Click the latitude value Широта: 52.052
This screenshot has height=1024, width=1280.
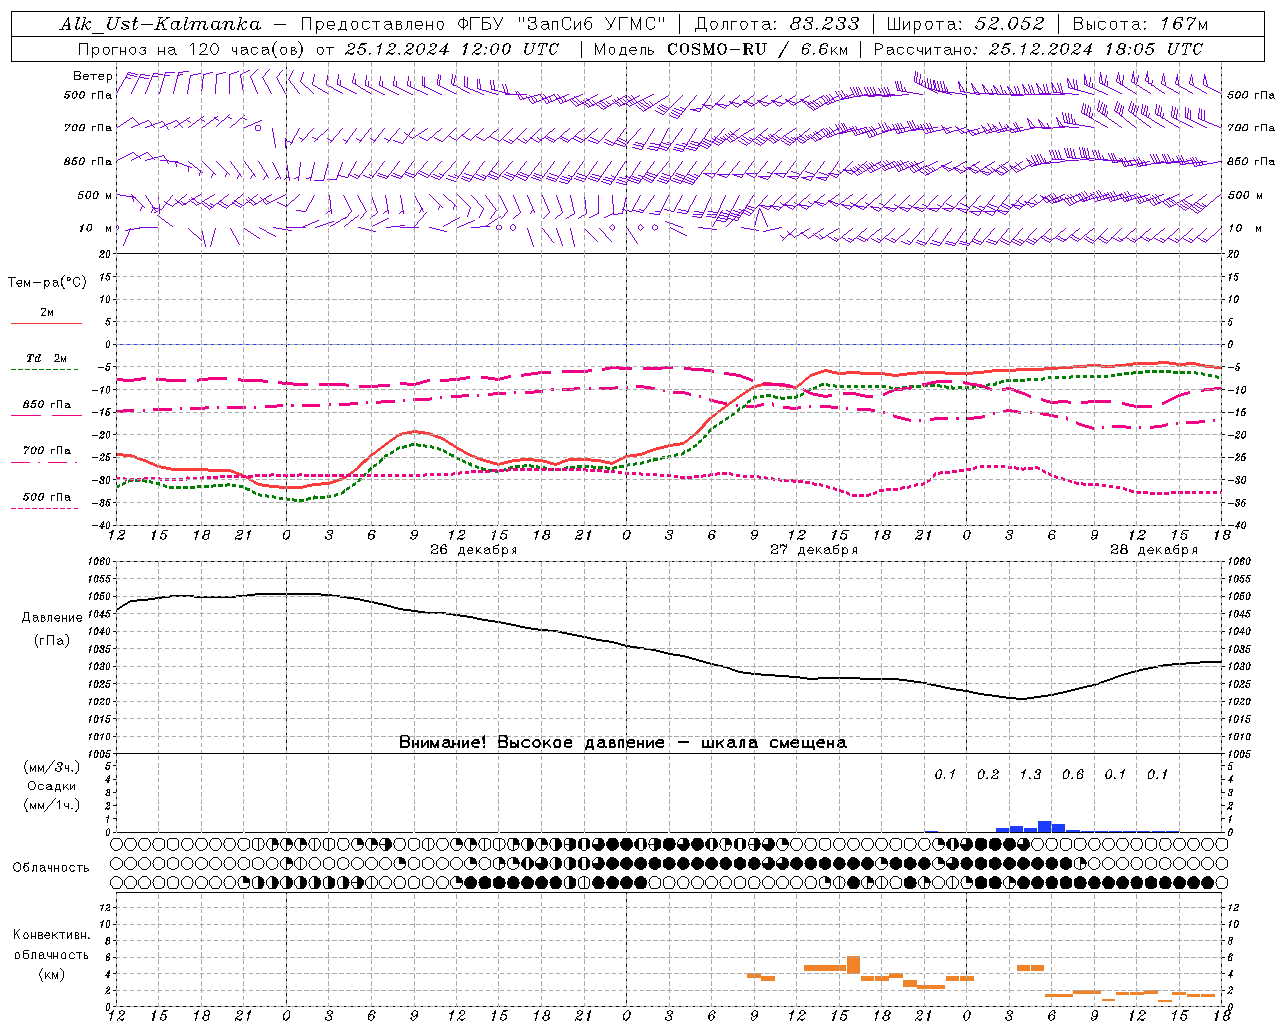pyautogui.click(x=966, y=24)
